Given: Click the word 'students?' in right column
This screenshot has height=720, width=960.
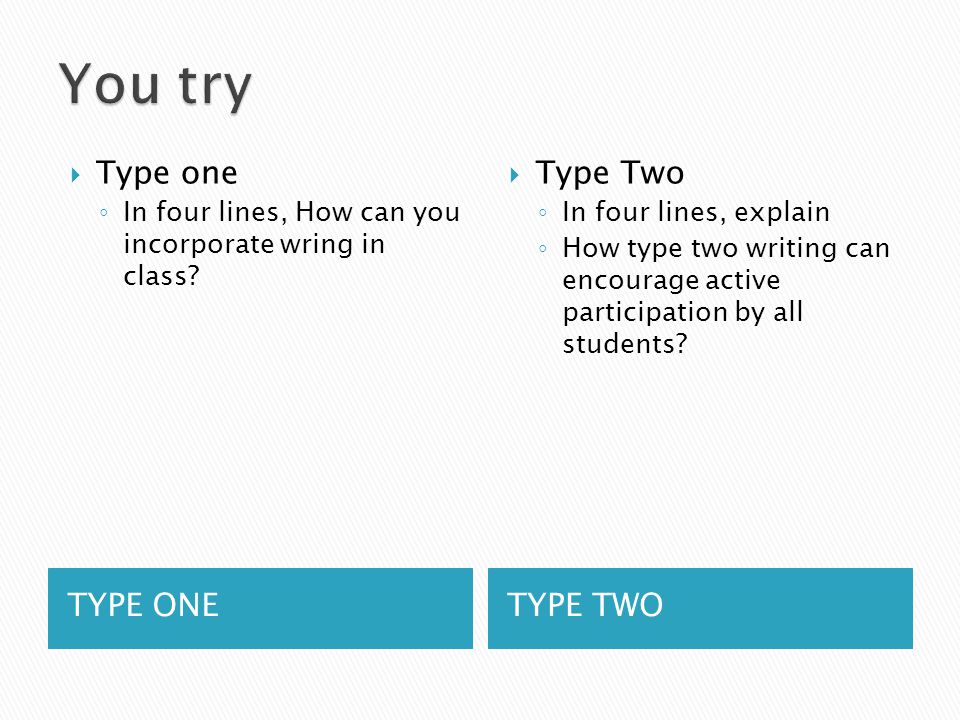Looking at the screenshot, I should point(625,344).
